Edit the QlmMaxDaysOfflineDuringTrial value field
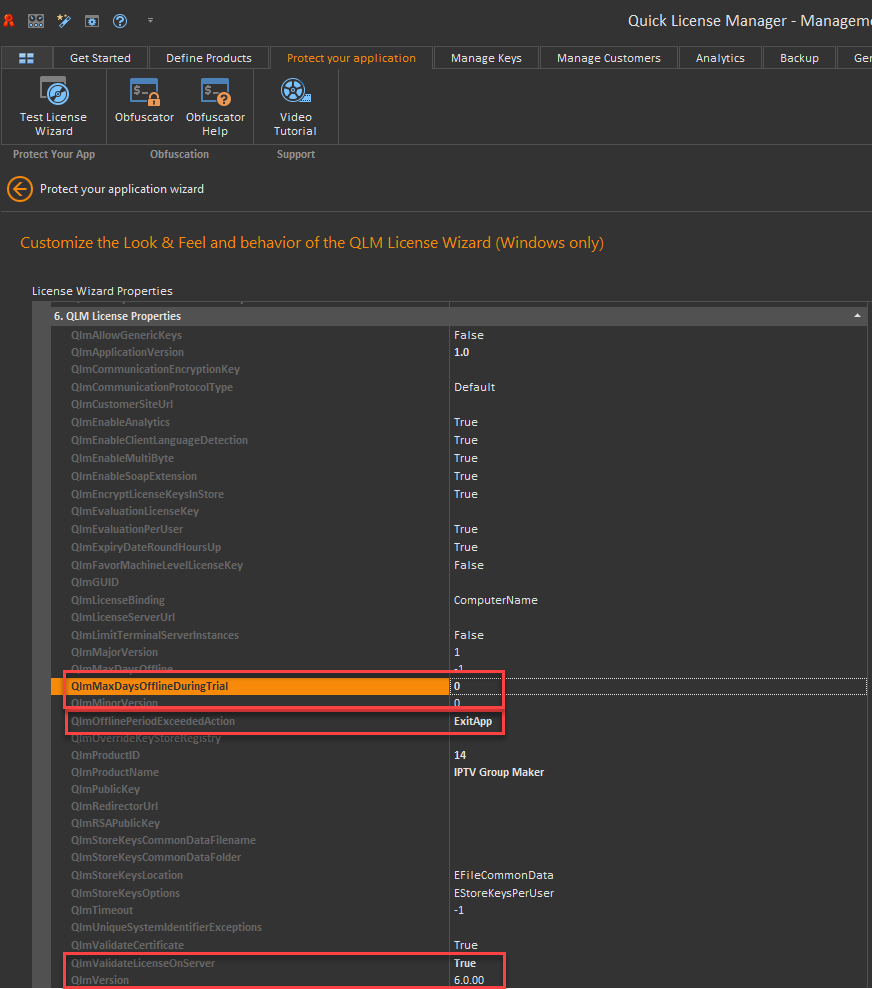The height and width of the screenshot is (989, 872). coord(658,686)
